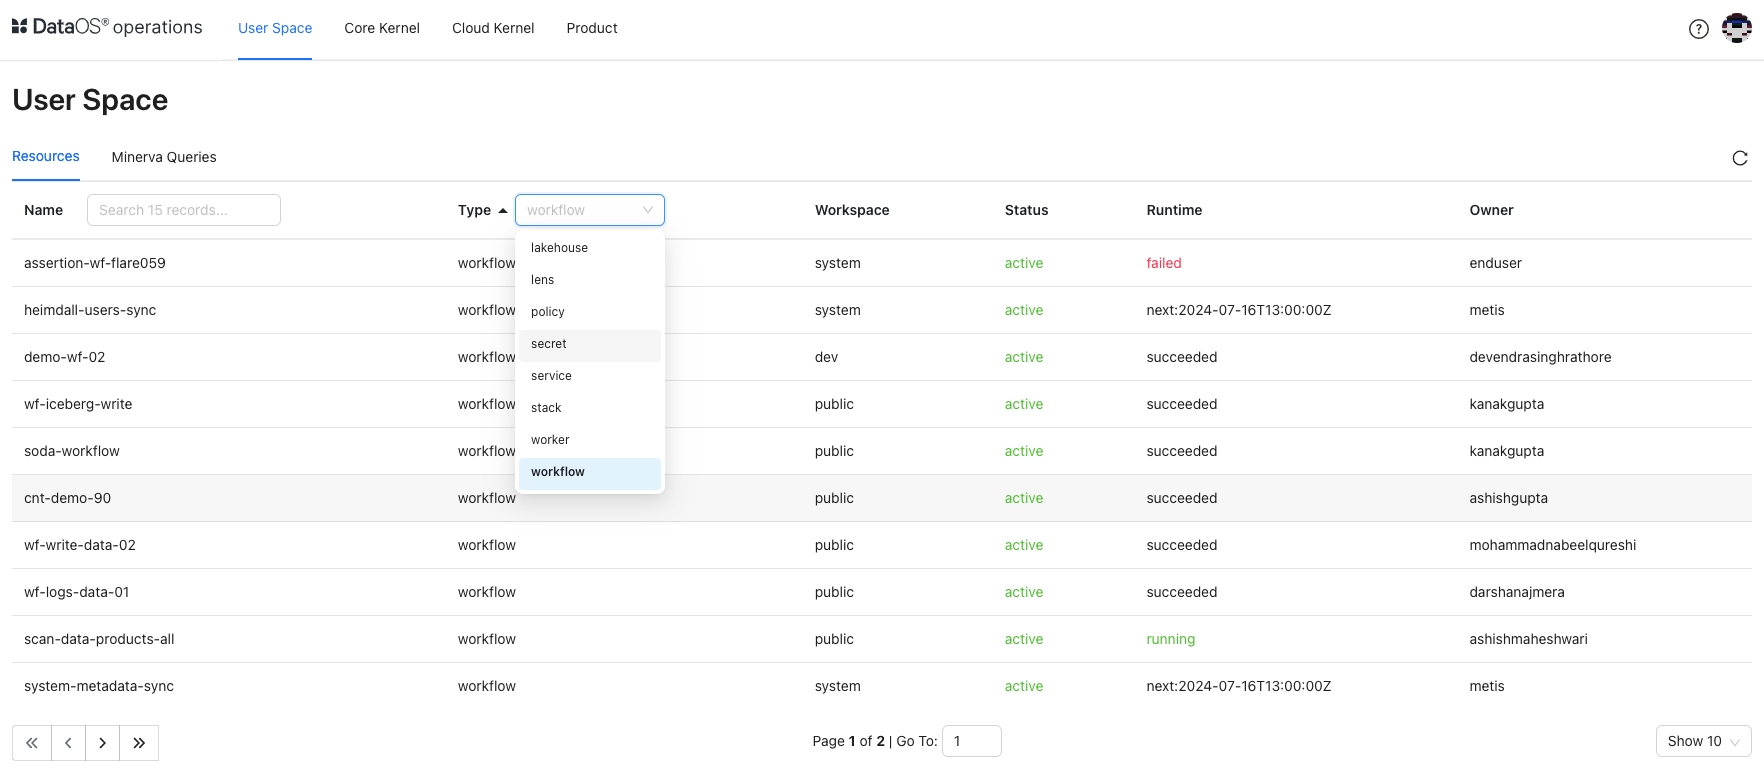Image resolution: width=1764 pixels, height=775 pixels.
Task: Jump to the last page arrow
Action: [139, 743]
